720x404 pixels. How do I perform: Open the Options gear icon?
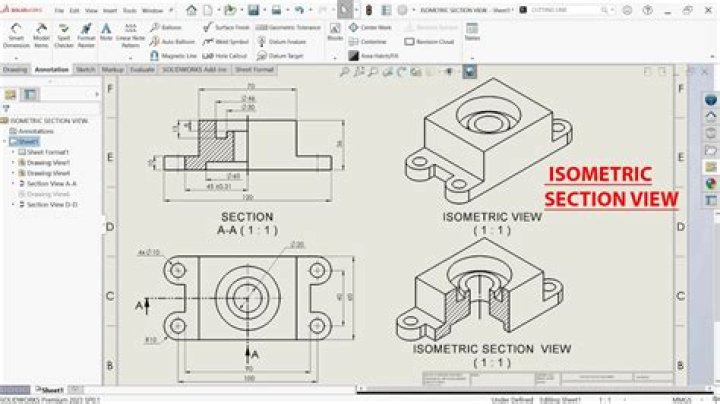[402, 10]
